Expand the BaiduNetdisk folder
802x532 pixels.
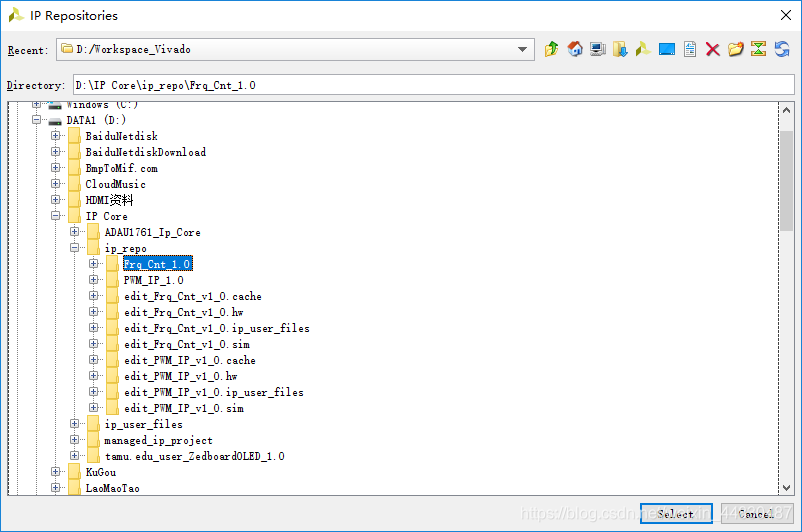[x=55, y=136]
